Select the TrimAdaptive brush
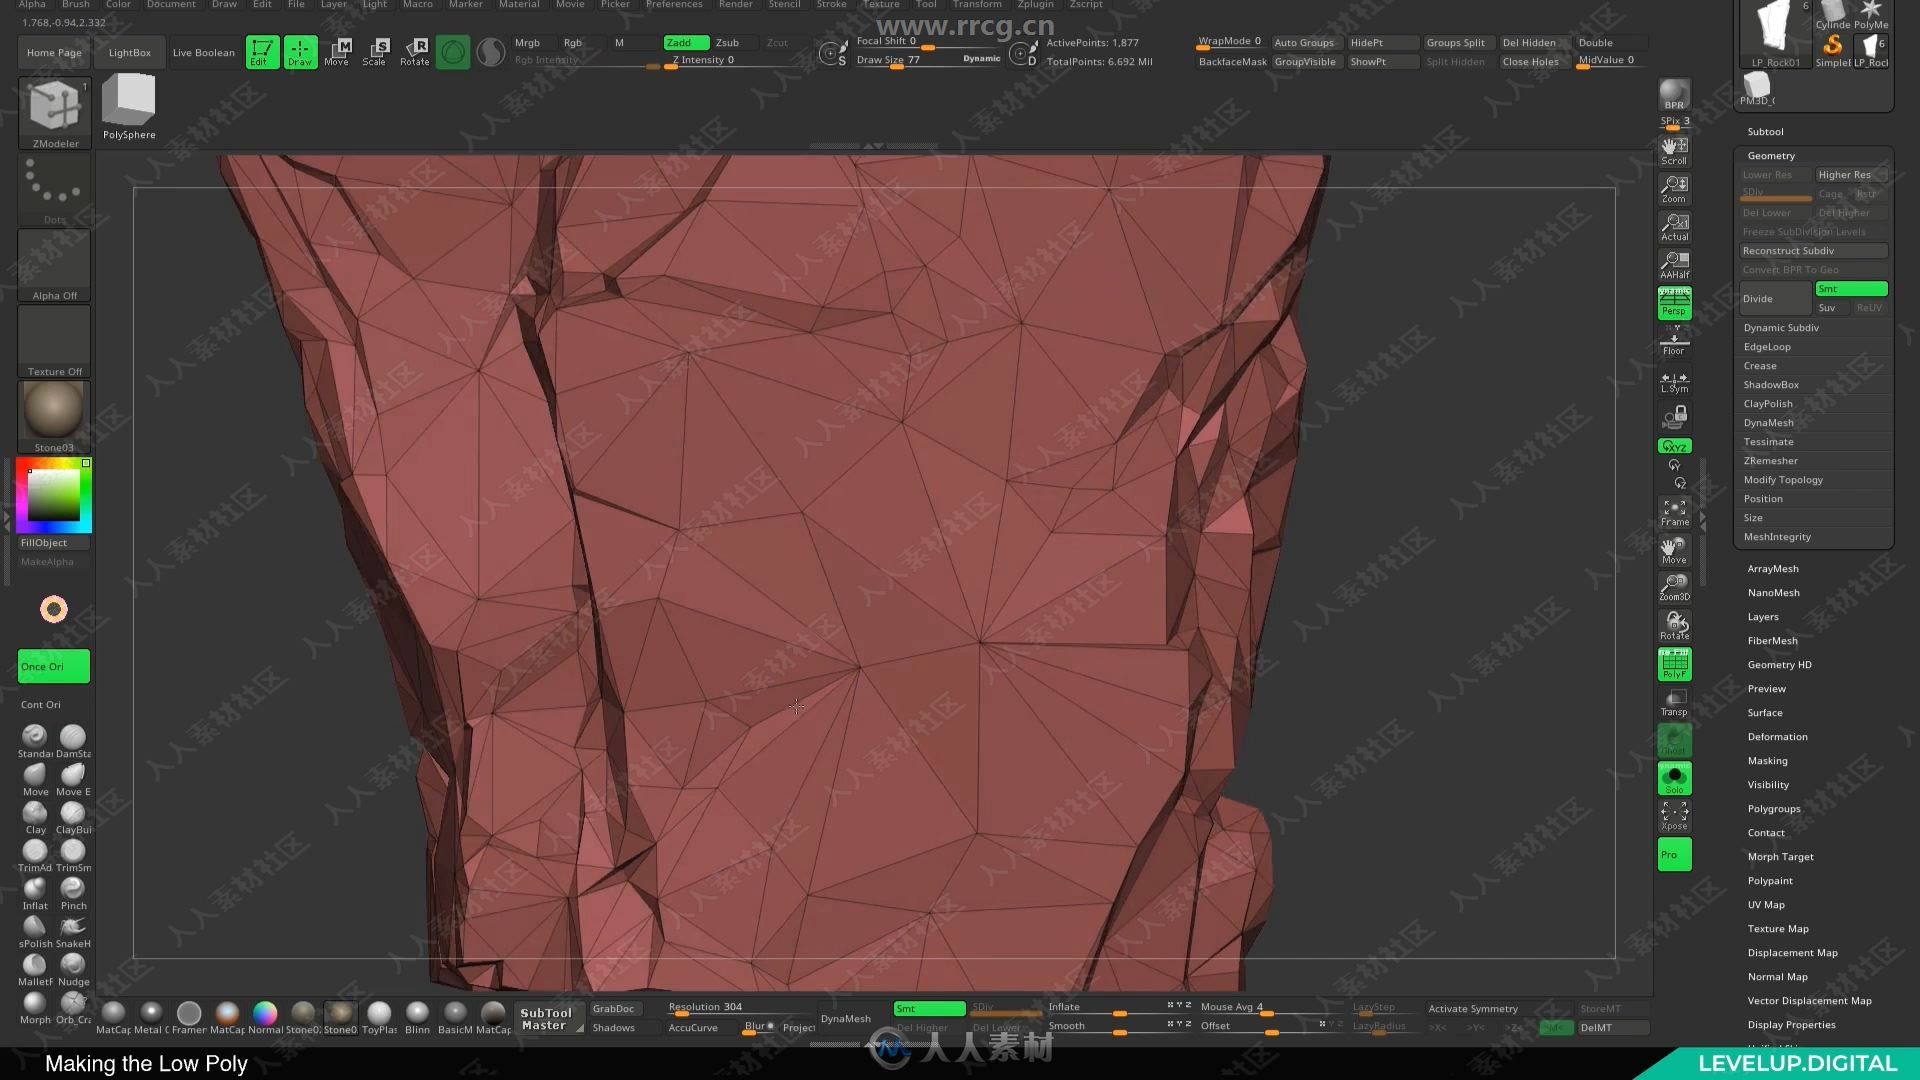 (x=35, y=855)
